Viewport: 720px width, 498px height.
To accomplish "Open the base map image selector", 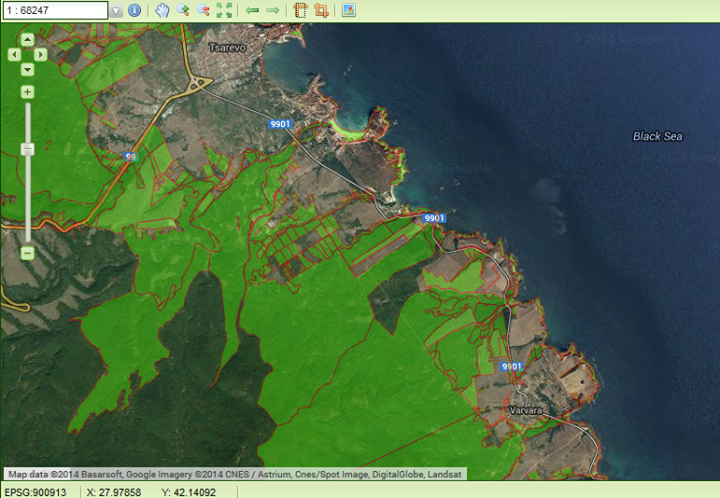I will 348,10.
